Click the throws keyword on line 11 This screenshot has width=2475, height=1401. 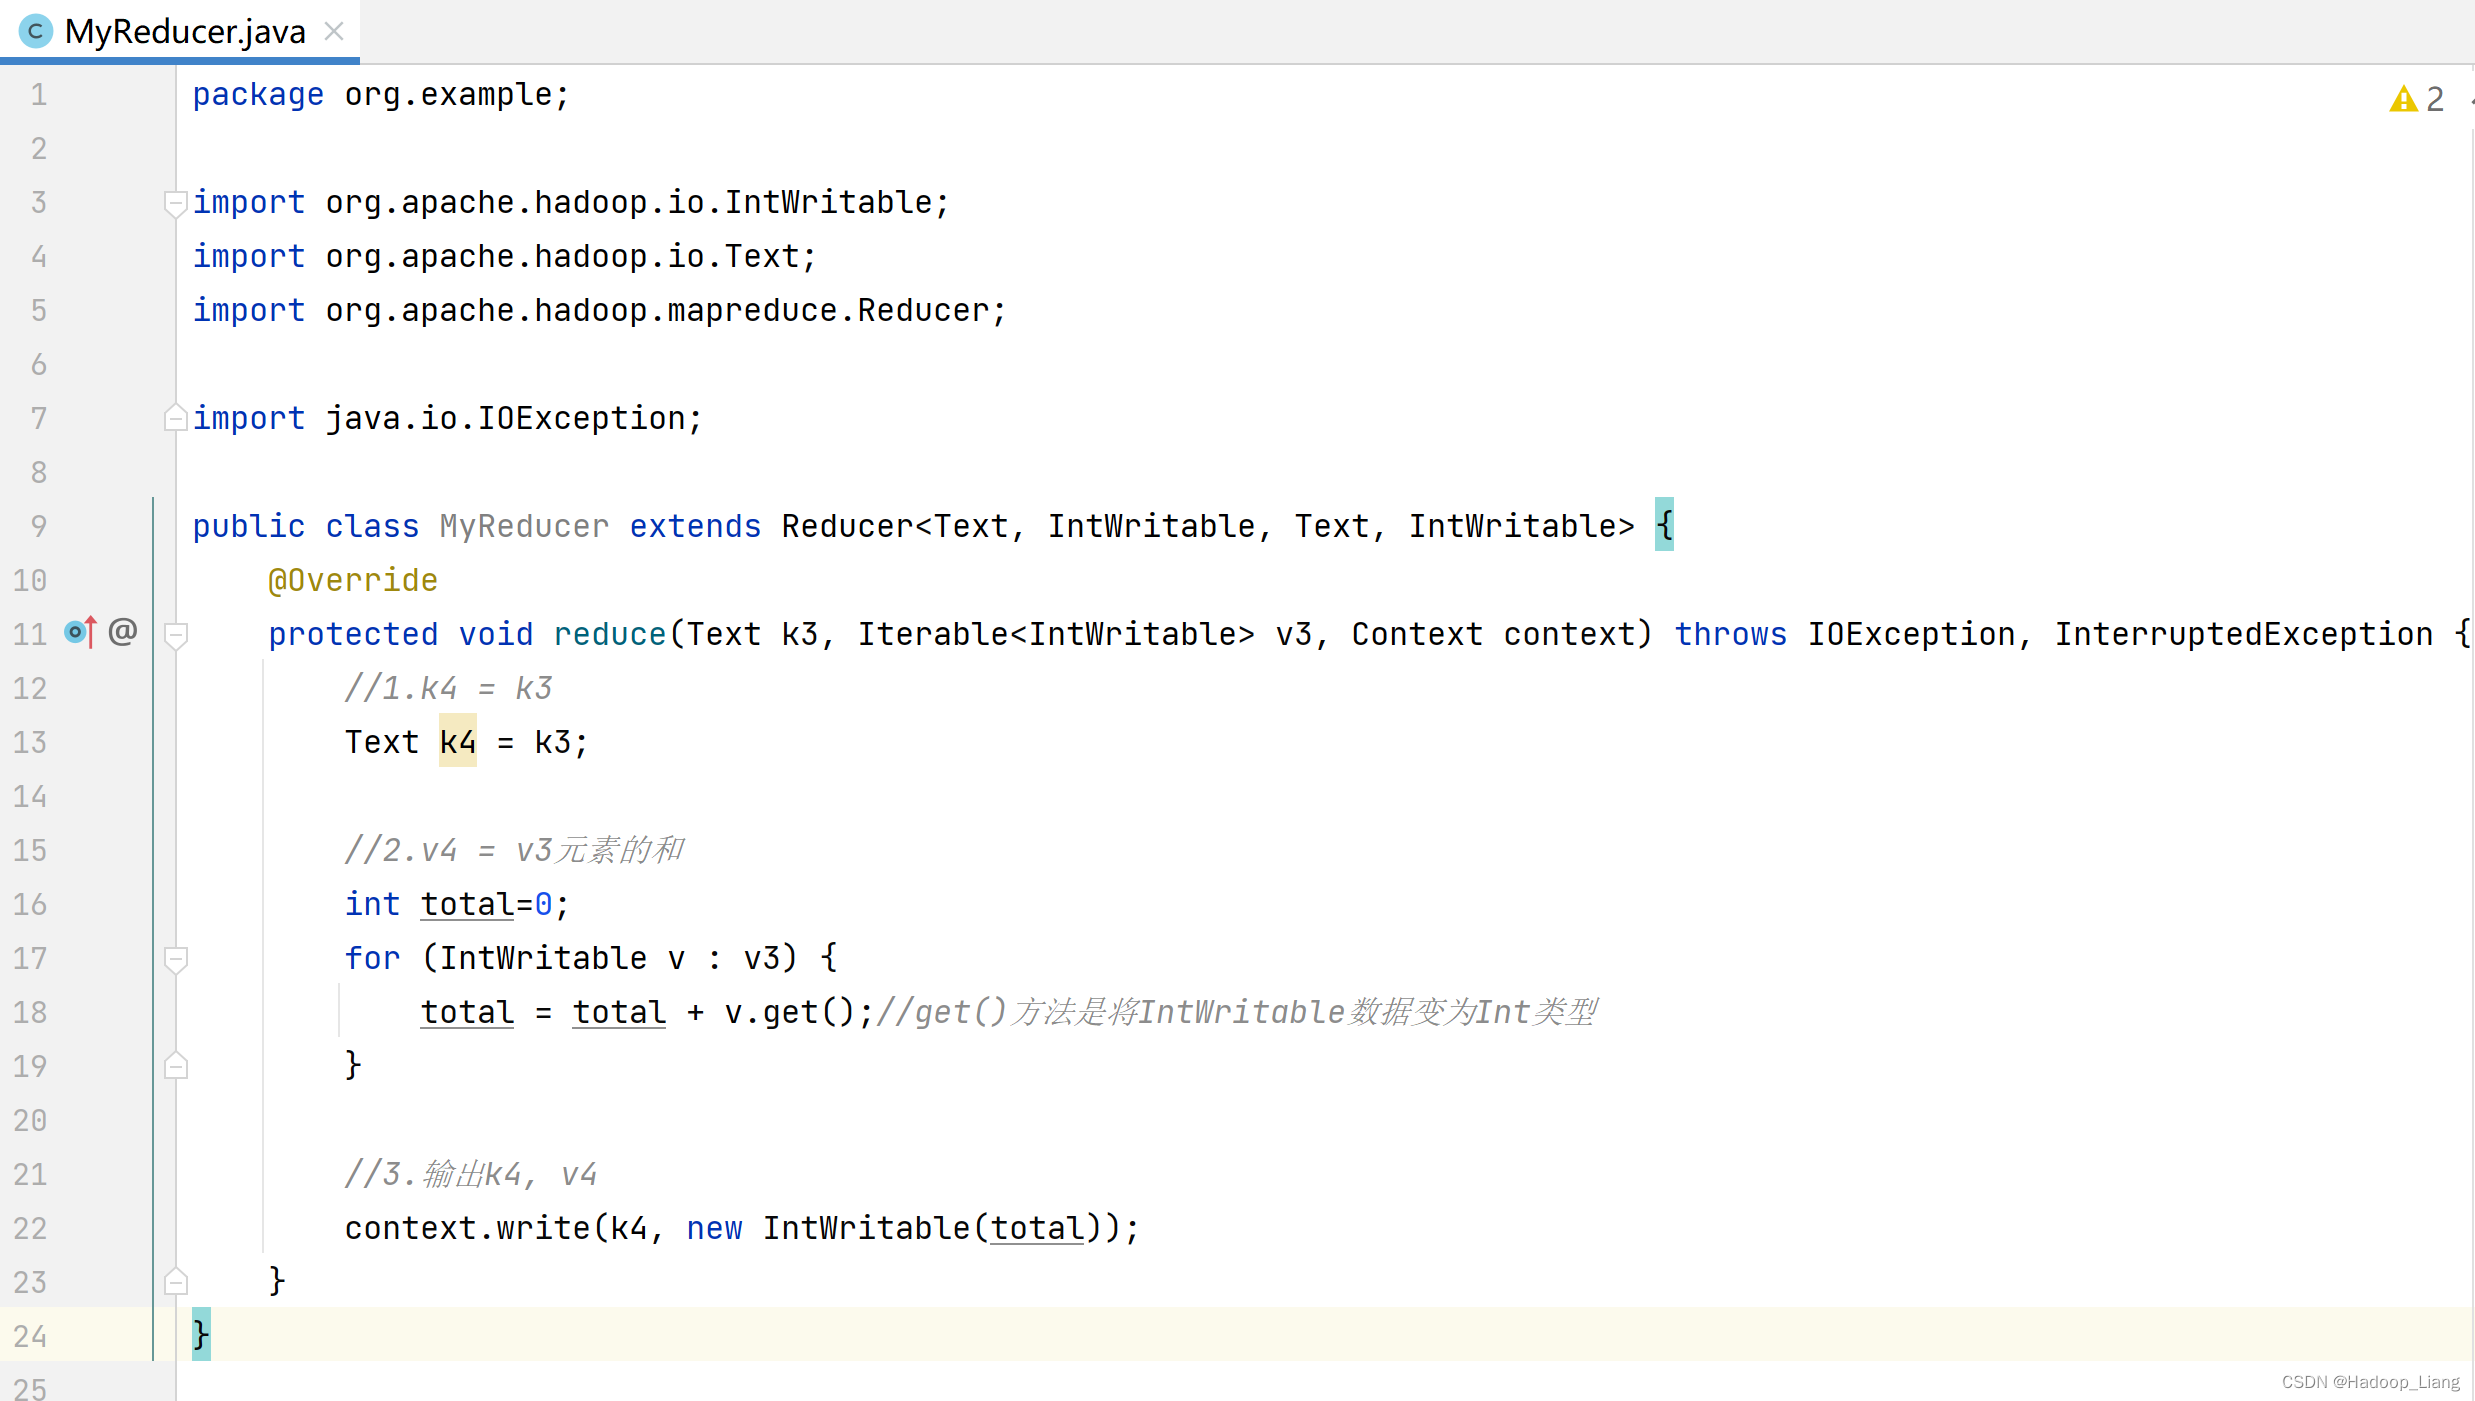click(x=1730, y=633)
